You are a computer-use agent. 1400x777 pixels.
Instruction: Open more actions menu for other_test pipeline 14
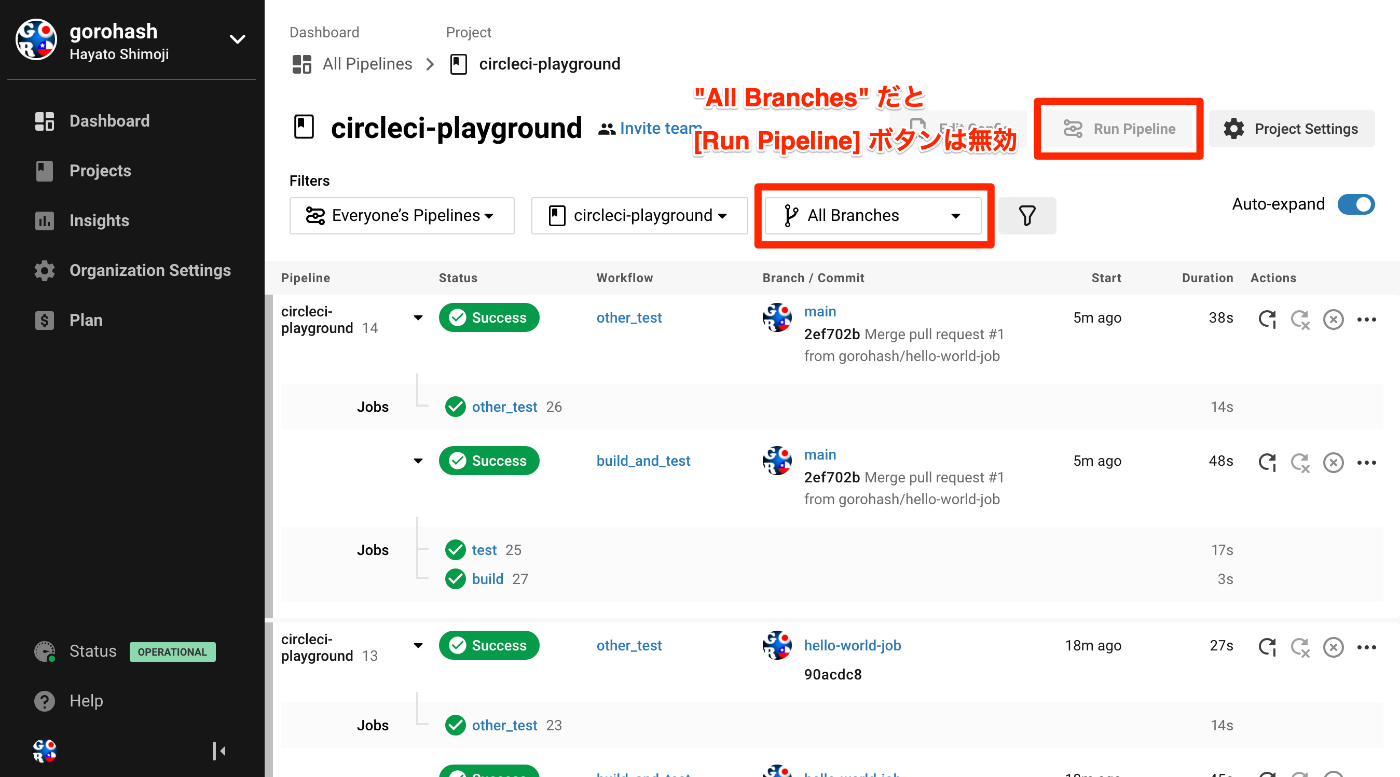1367,320
